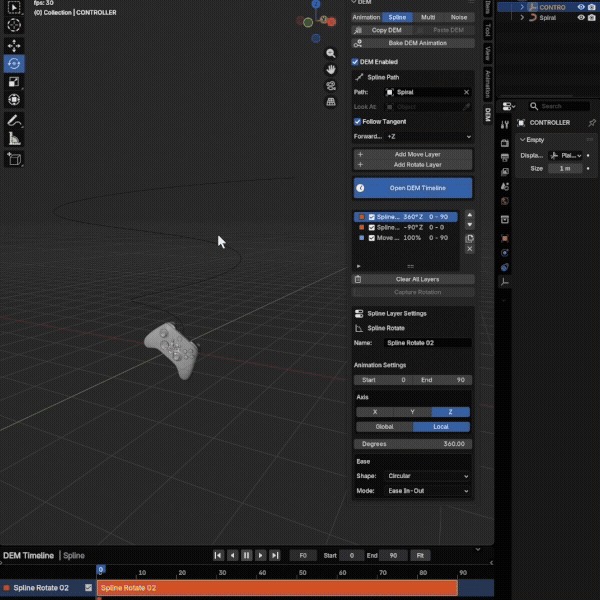Viewport: 600px width, 600px height.
Task: Select the Transform tool
Action: (x=14, y=99)
